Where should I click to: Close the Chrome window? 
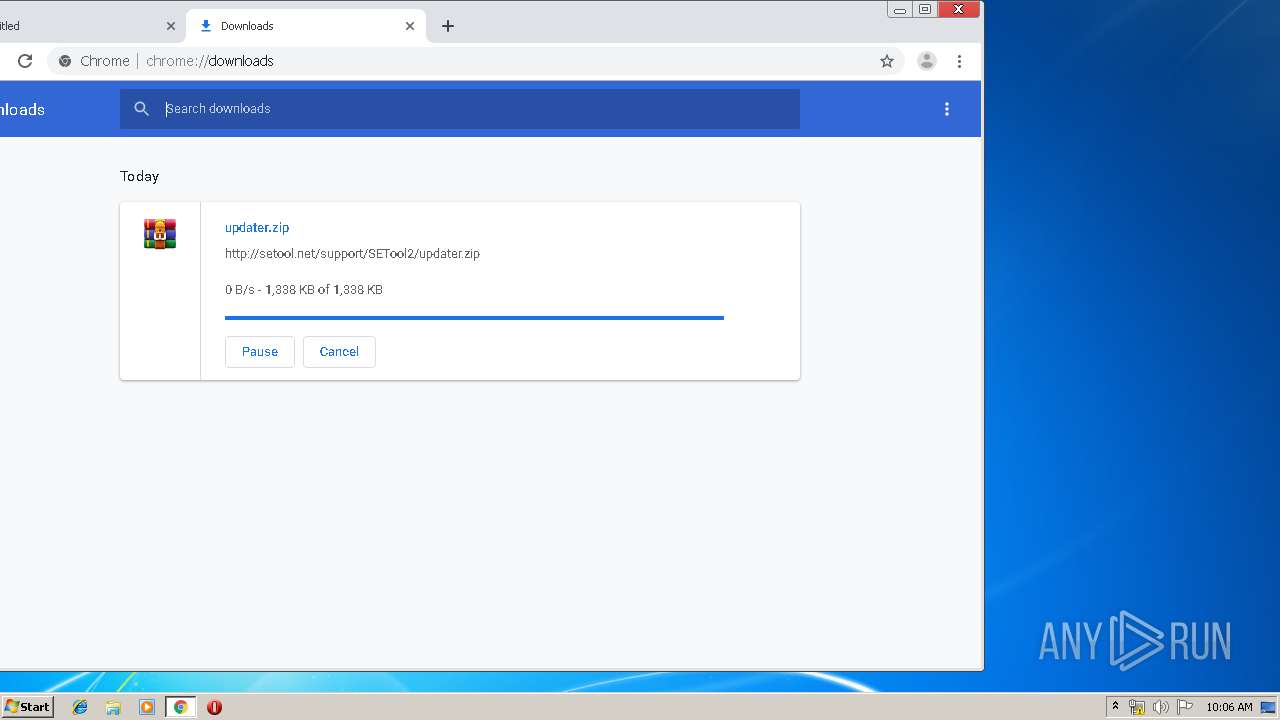959,10
